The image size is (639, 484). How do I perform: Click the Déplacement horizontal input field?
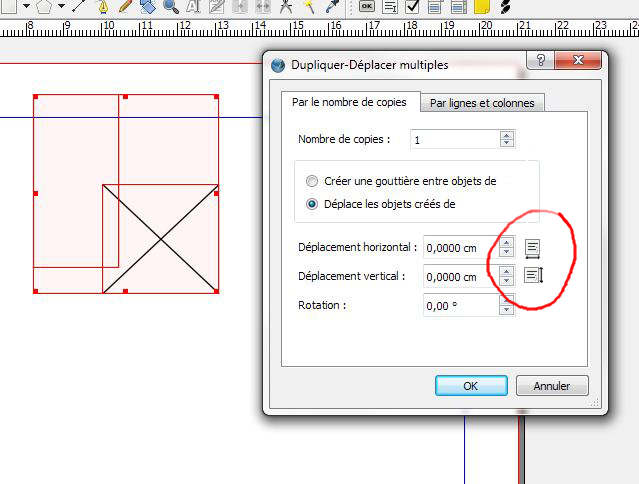460,248
